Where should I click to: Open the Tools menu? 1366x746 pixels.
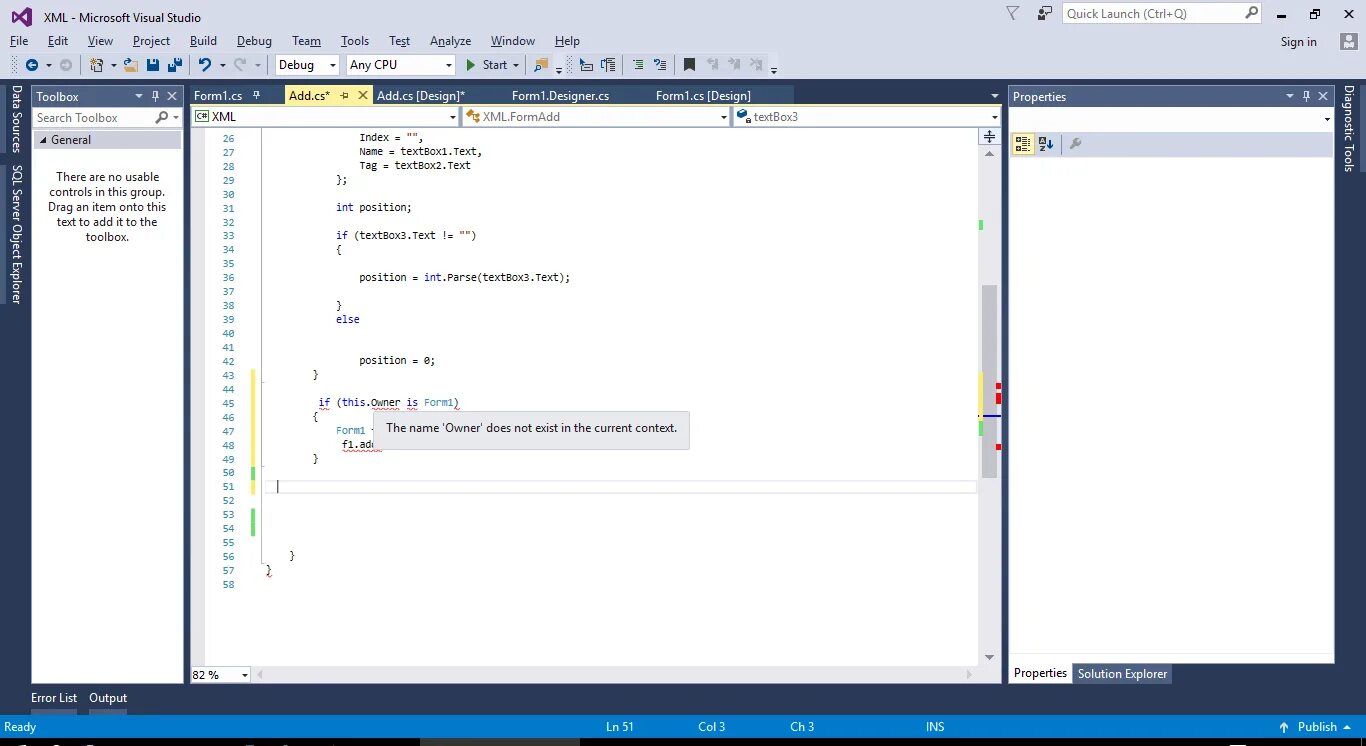pos(354,41)
